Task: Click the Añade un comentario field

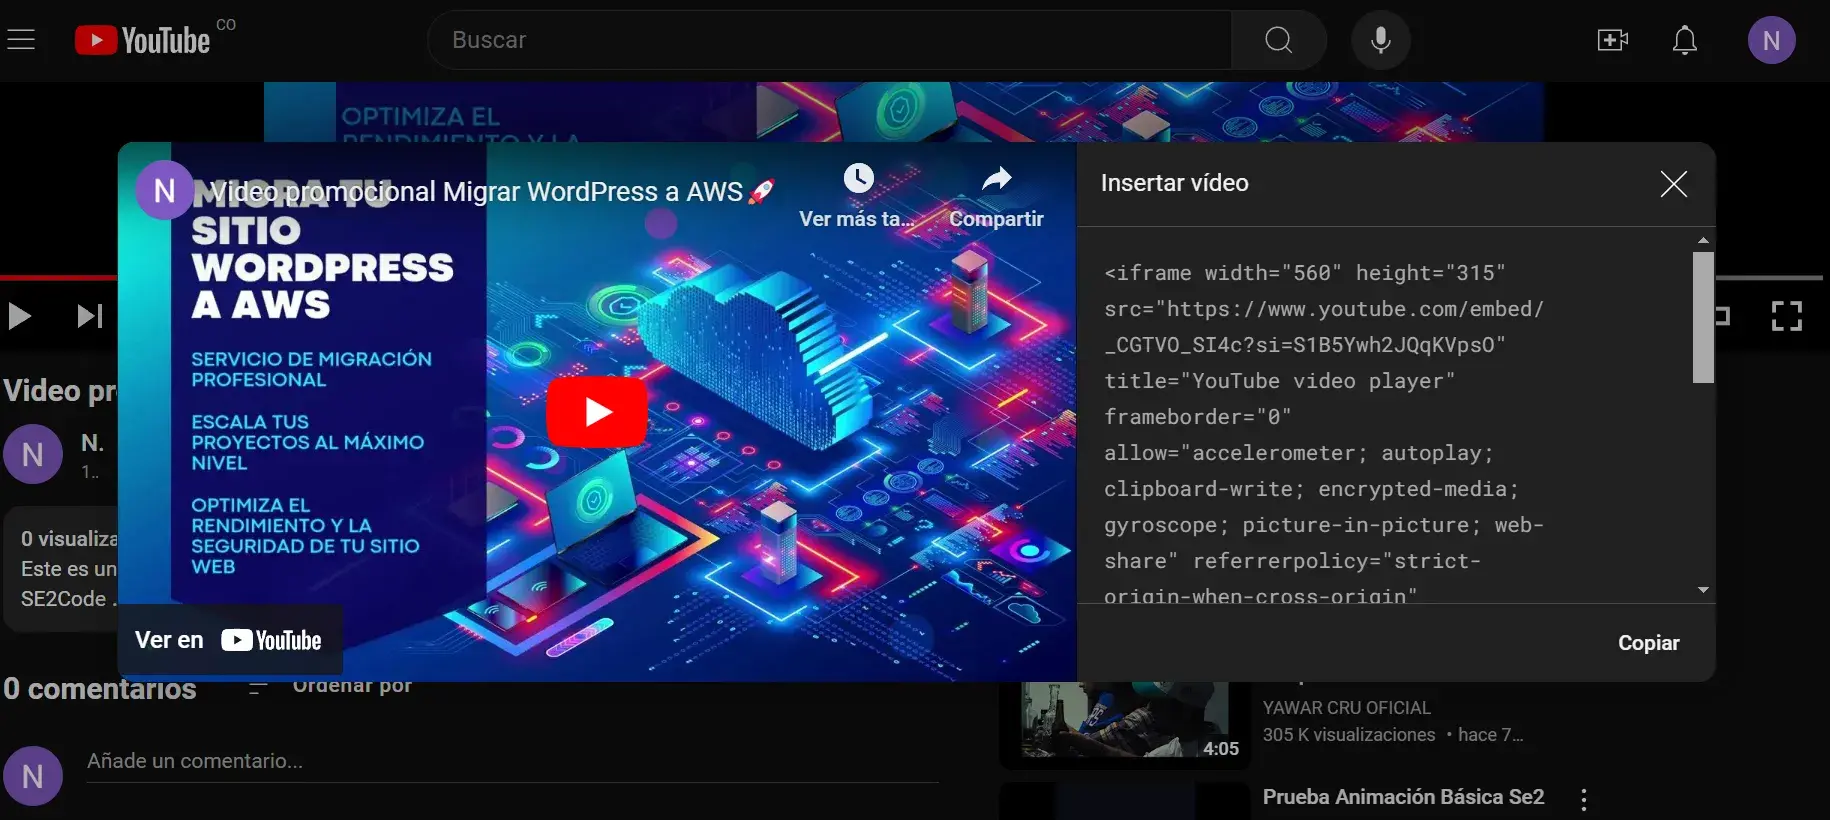Action: coord(510,761)
